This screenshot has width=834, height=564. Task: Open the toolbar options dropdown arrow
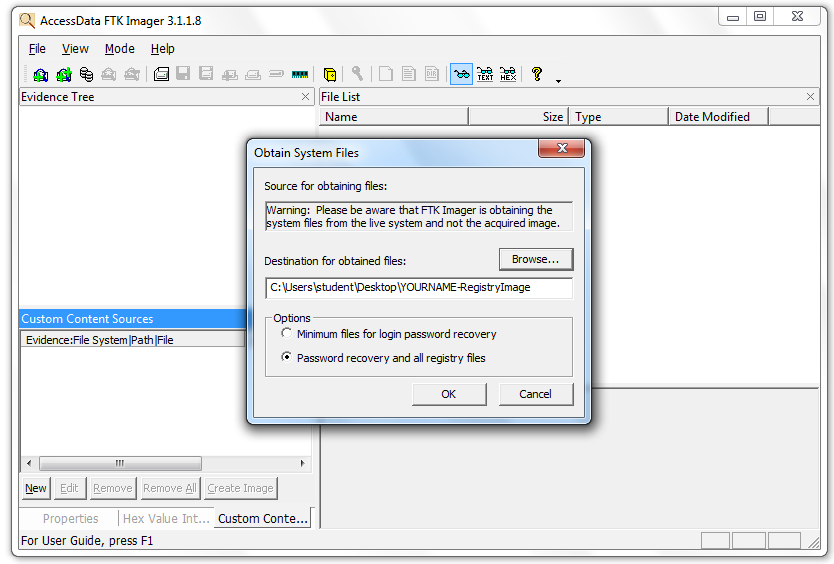point(558,81)
